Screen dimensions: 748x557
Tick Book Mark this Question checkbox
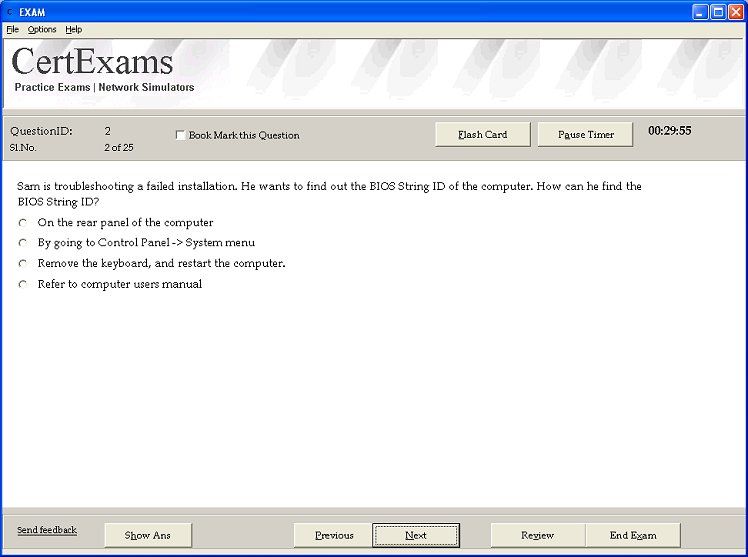(x=180, y=135)
